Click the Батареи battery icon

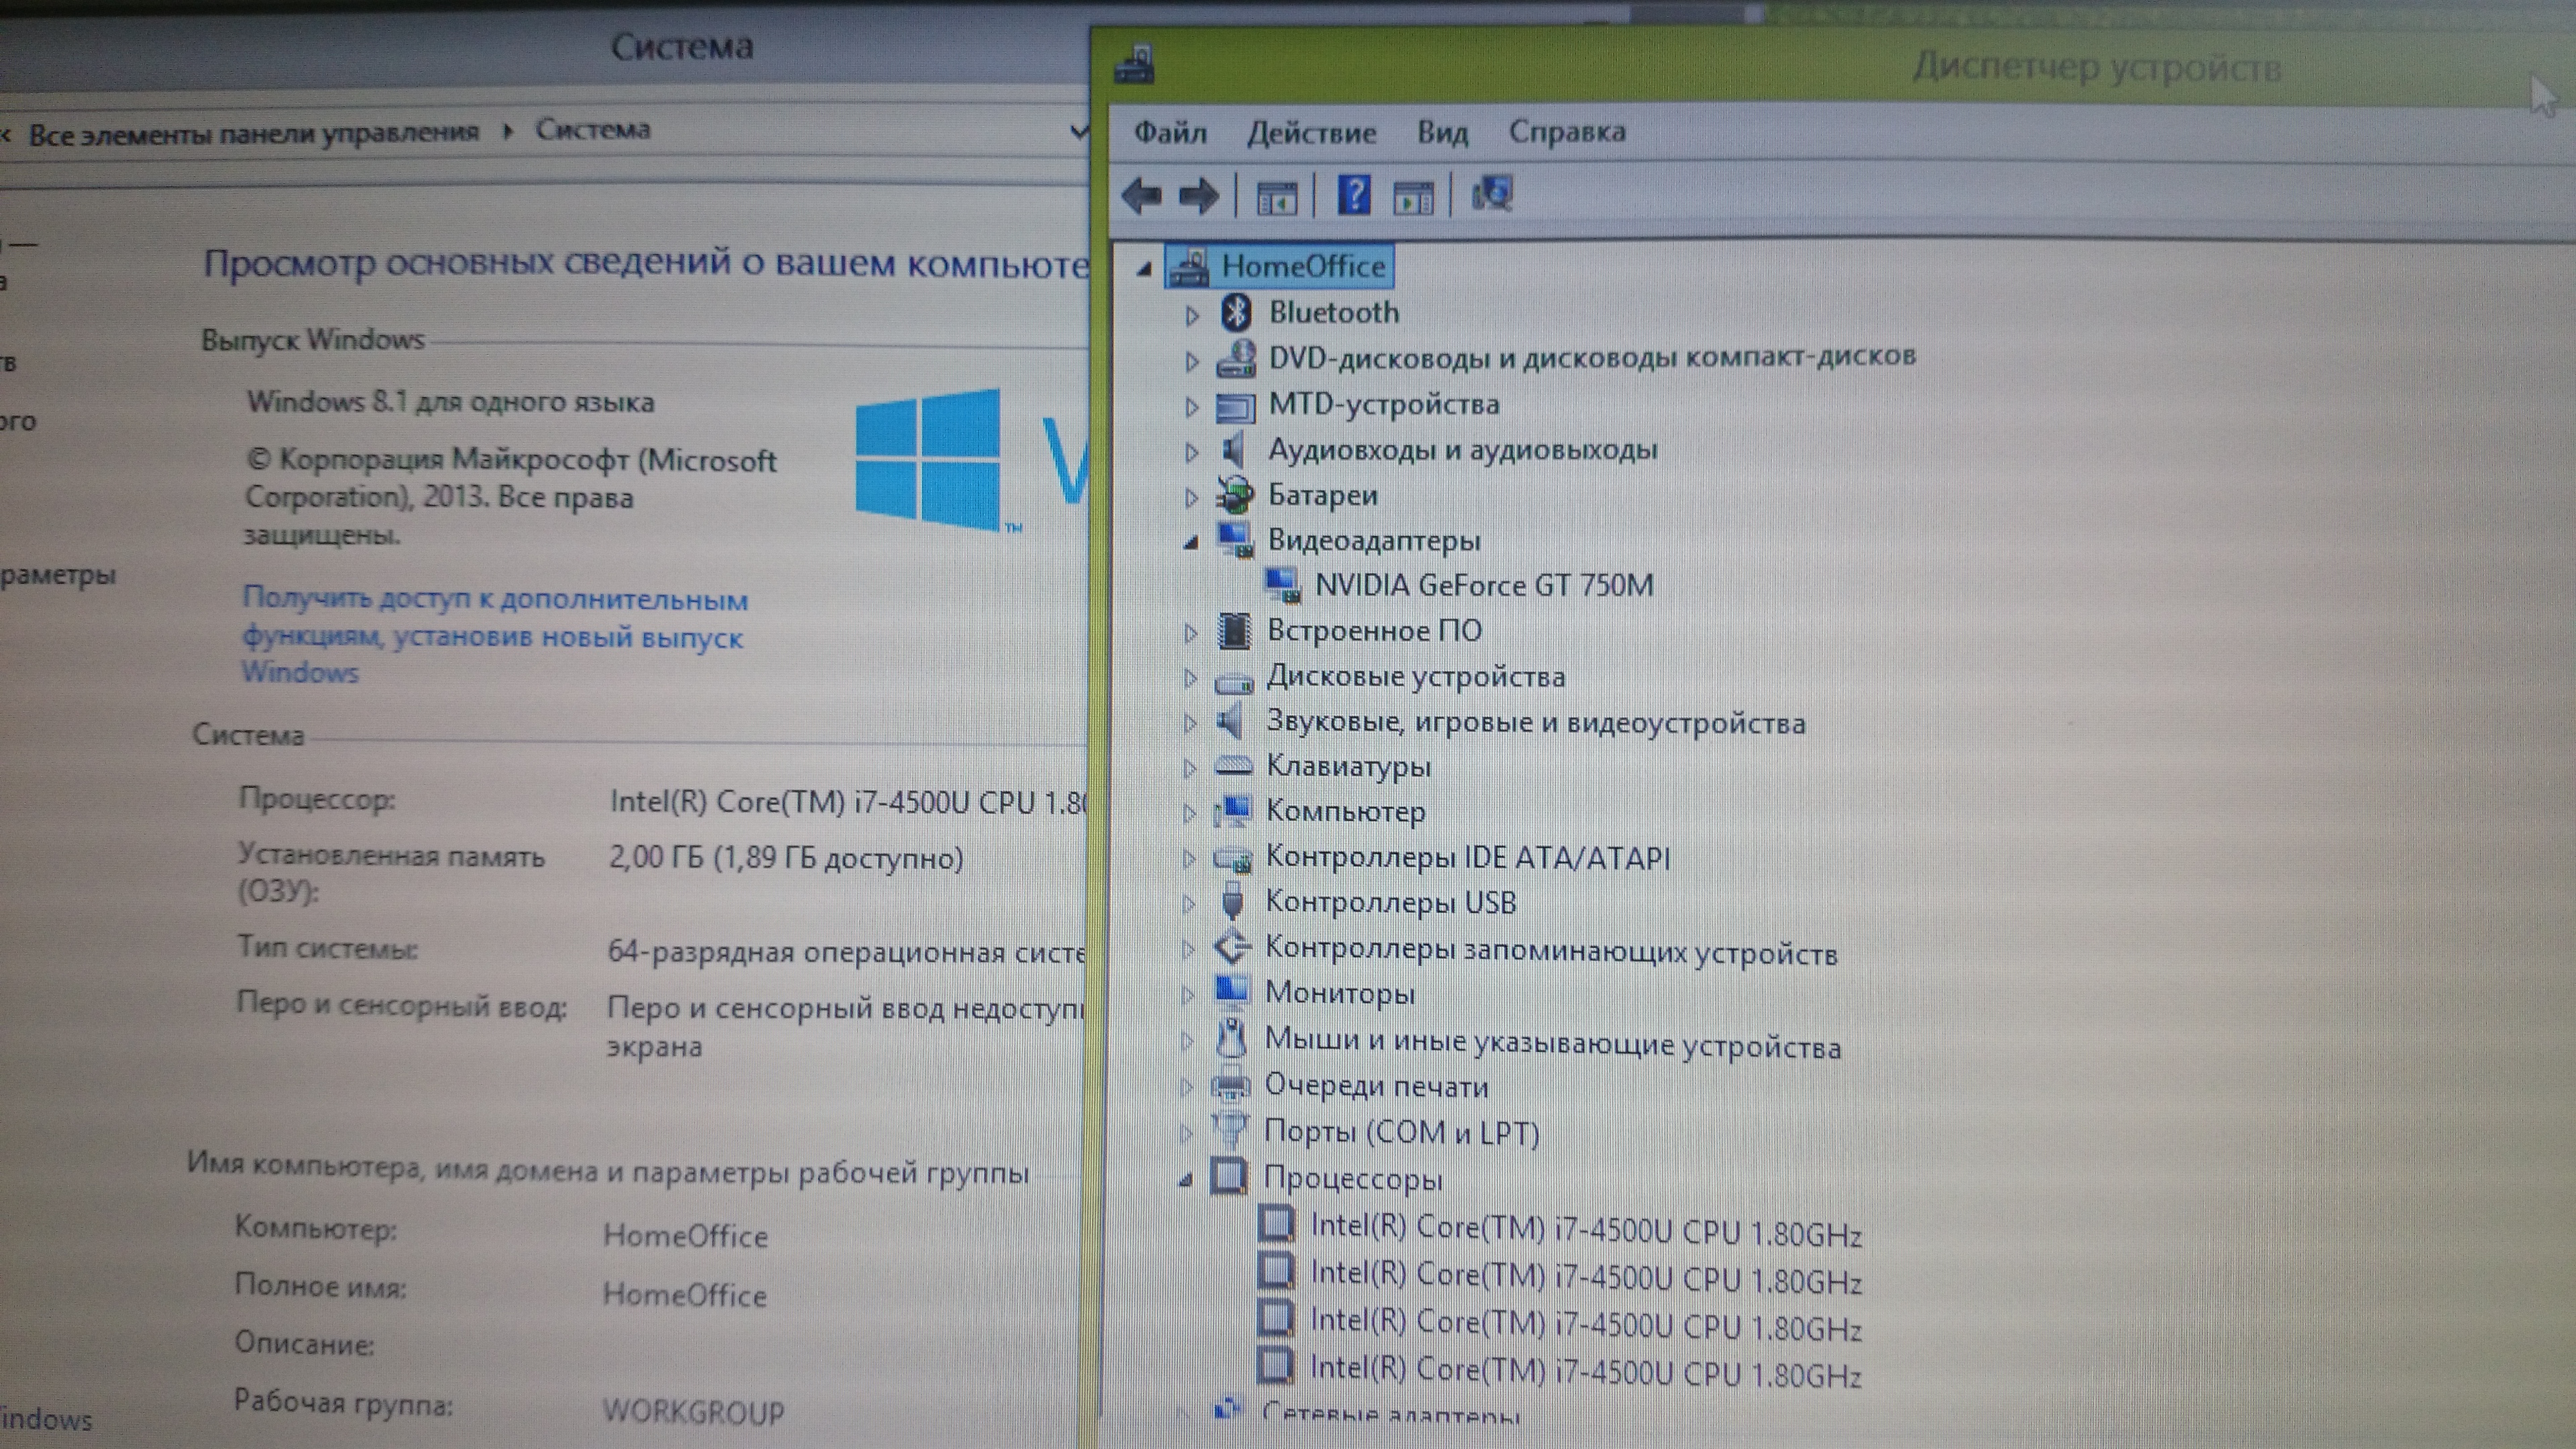click(x=1235, y=494)
